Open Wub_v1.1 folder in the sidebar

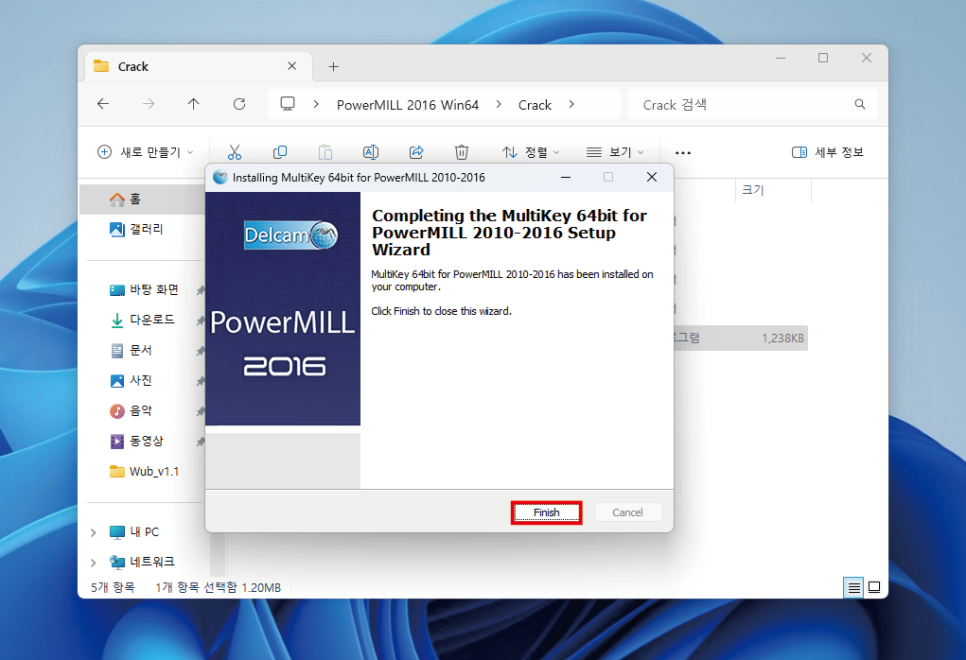[x=144, y=471]
